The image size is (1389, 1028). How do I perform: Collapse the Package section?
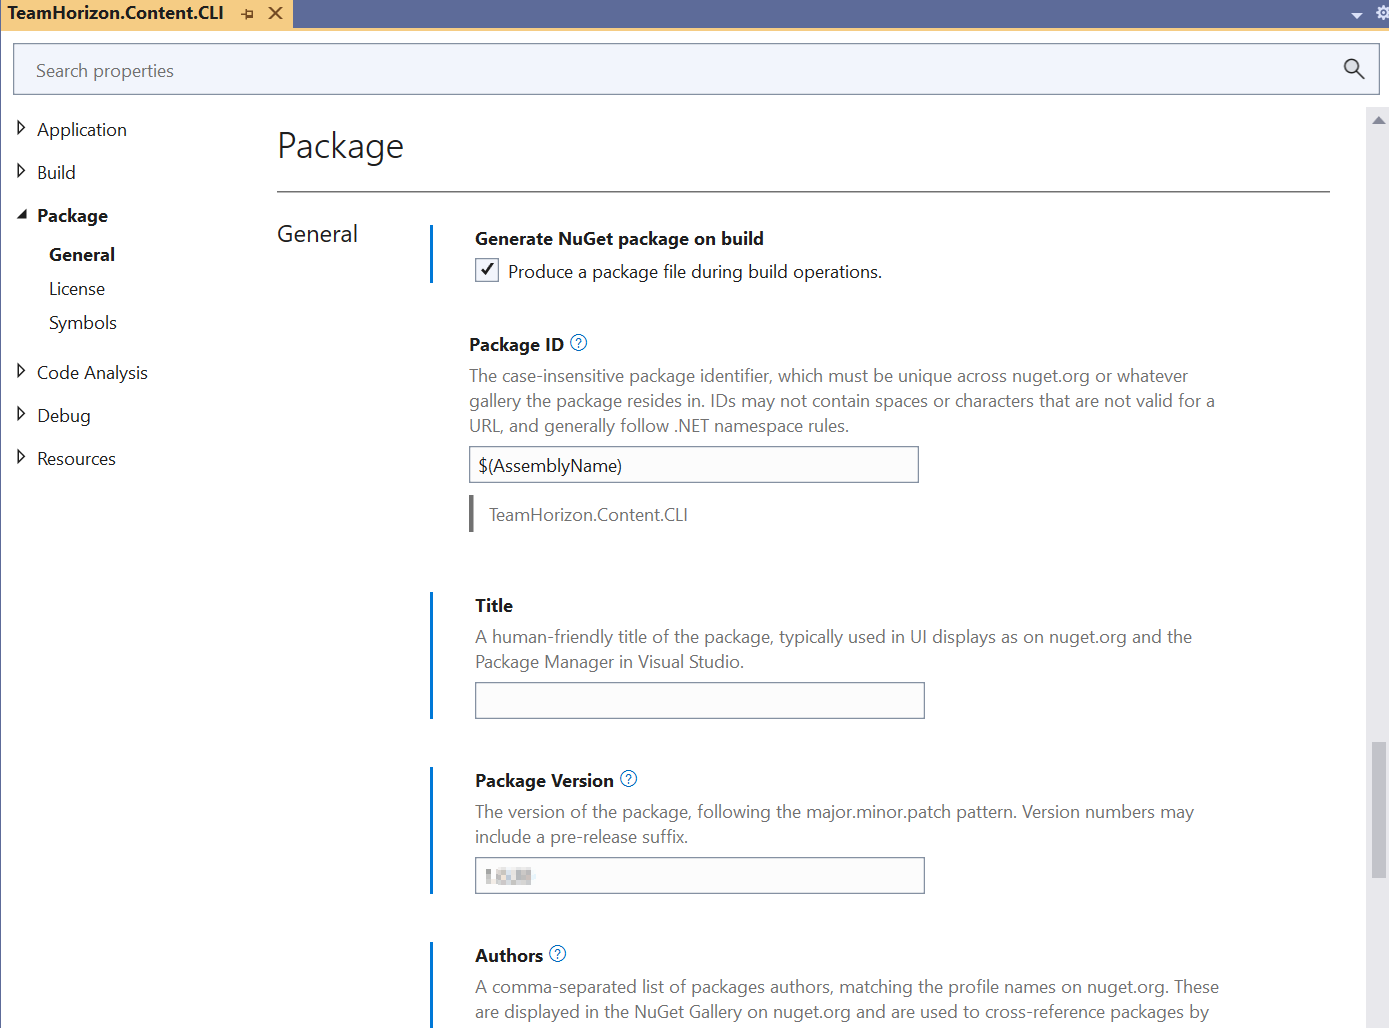coord(21,214)
